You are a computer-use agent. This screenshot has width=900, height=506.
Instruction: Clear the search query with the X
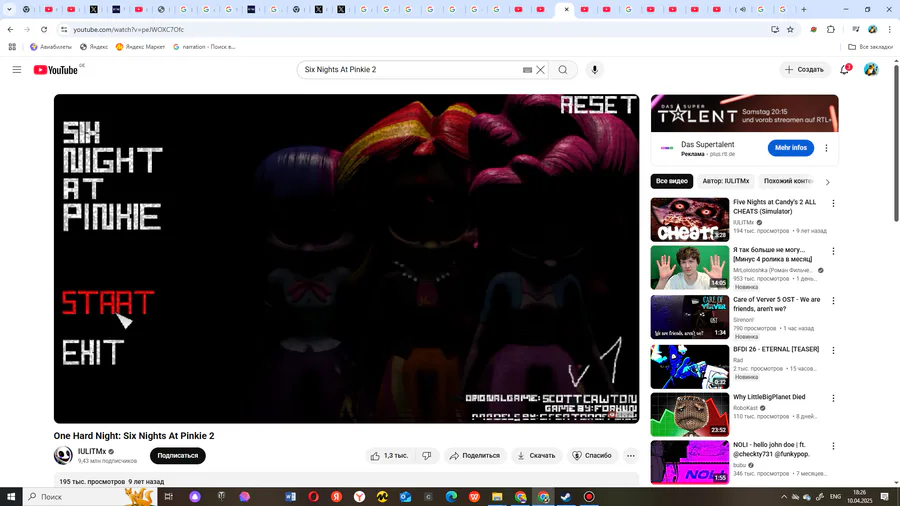tap(540, 70)
